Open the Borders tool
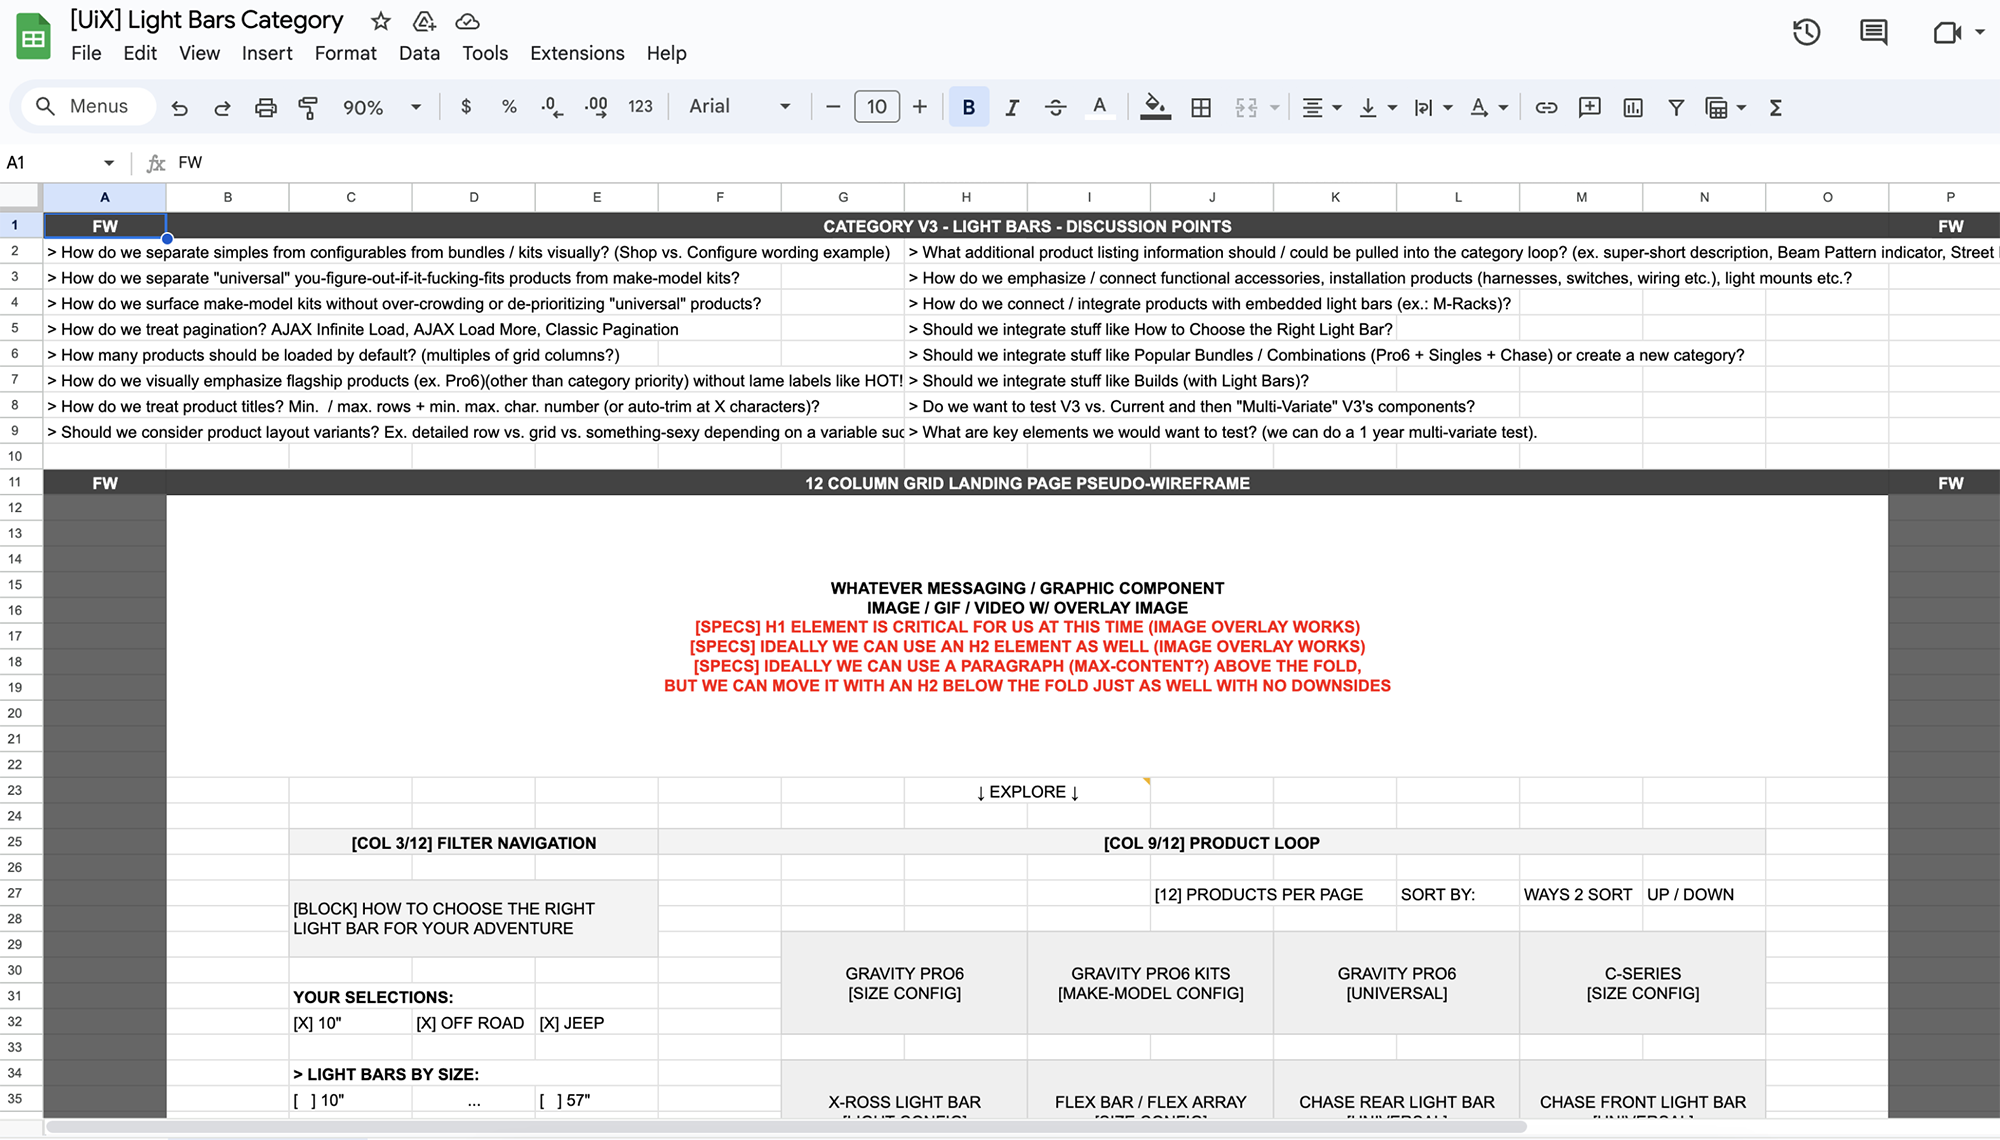Image resolution: width=2000 pixels, height=1140 pixels. click(1201, 107)
